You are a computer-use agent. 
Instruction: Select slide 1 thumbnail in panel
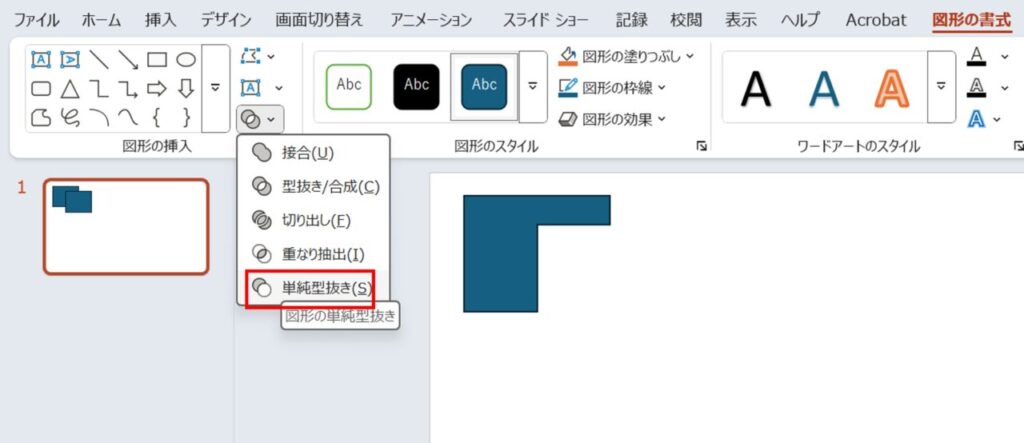coord(126,227)
